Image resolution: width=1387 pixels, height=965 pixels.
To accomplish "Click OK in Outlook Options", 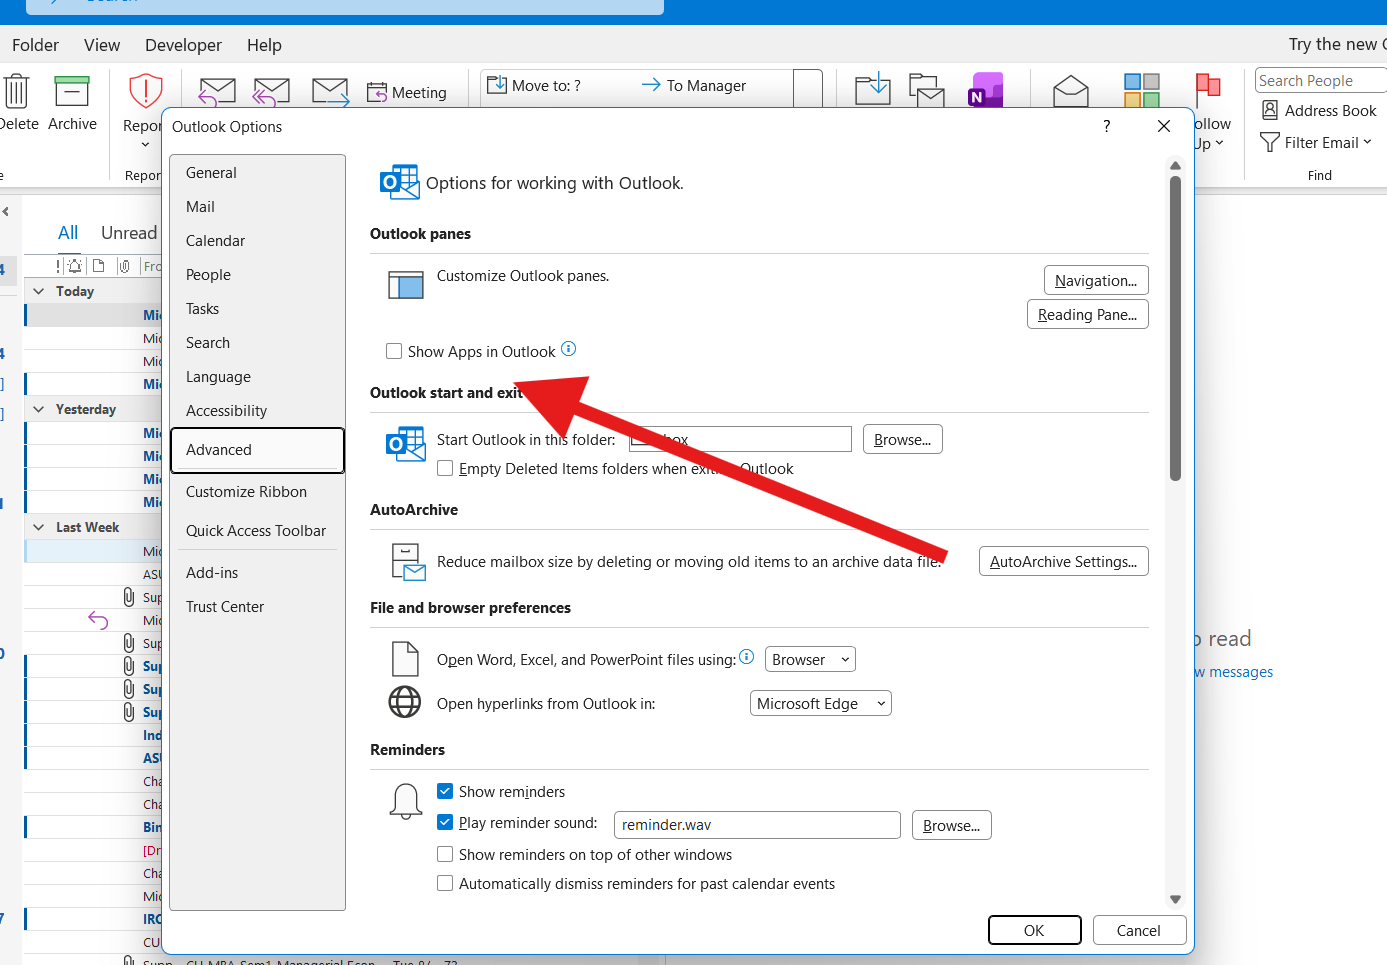I will click(x=1034, y=930).
